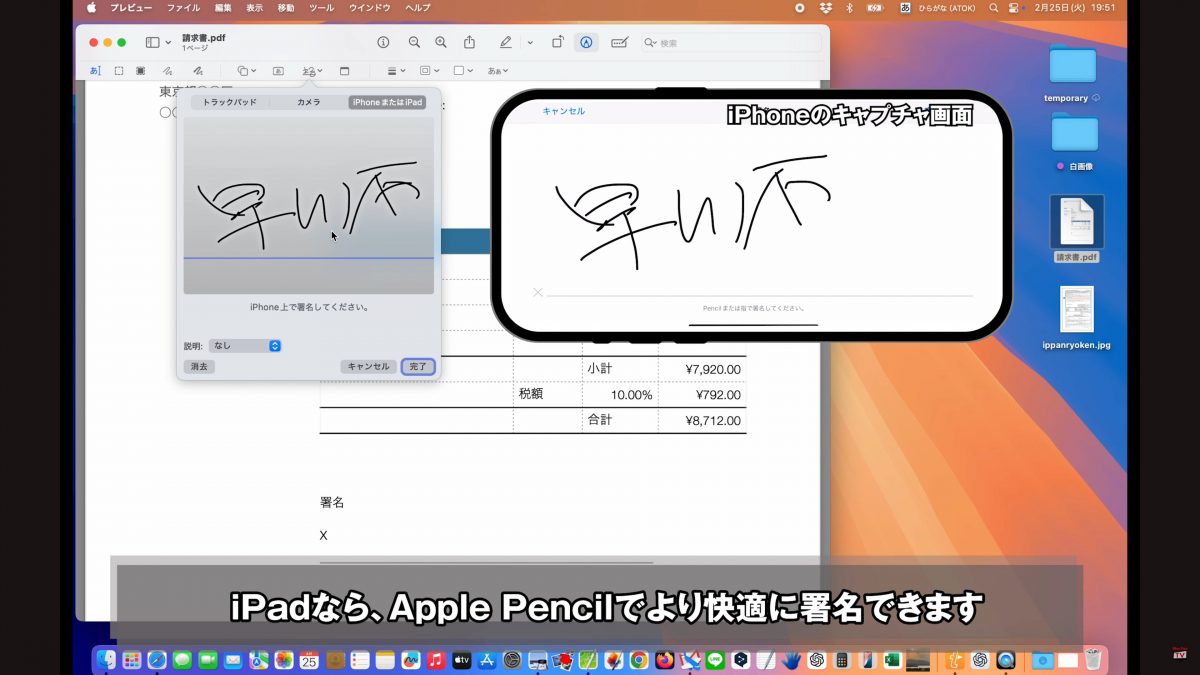Open the Apple menu
The image size is (1200, 675).
click(x=91, y=7)
